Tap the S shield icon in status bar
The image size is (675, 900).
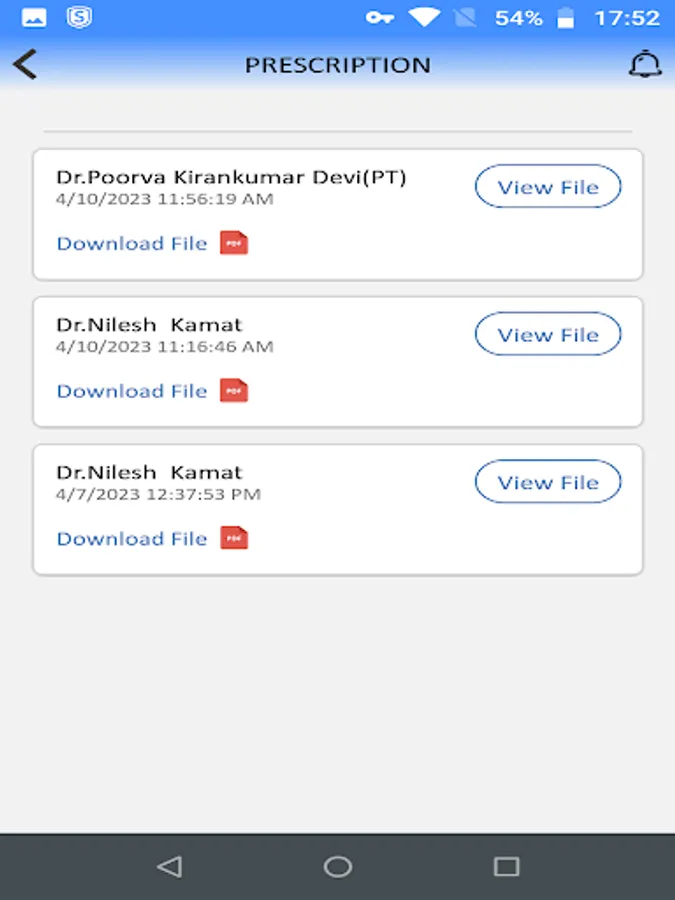[79, 17]
